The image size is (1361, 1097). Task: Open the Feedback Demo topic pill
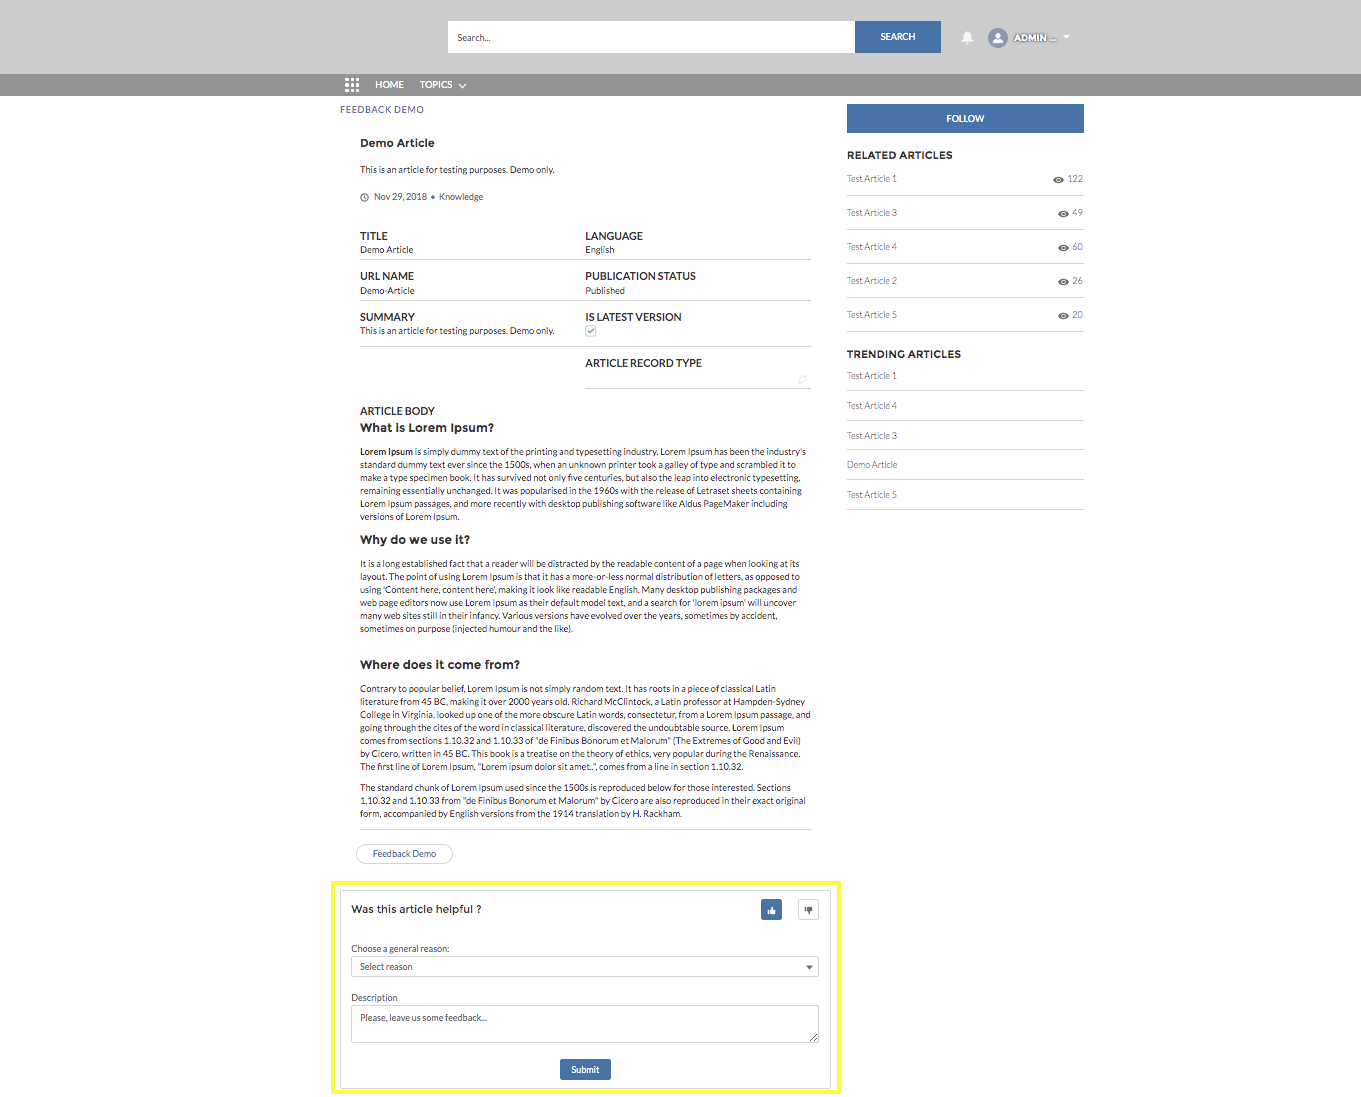pos(404,854)
